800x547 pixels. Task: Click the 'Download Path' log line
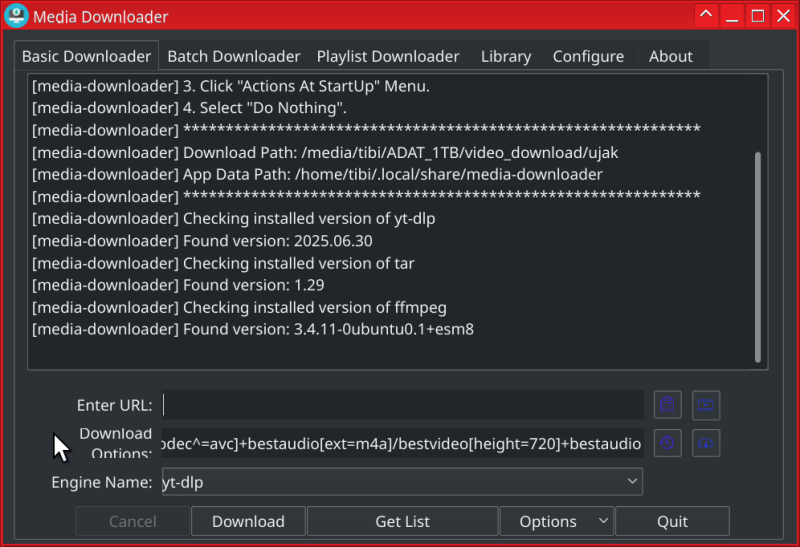325,153
